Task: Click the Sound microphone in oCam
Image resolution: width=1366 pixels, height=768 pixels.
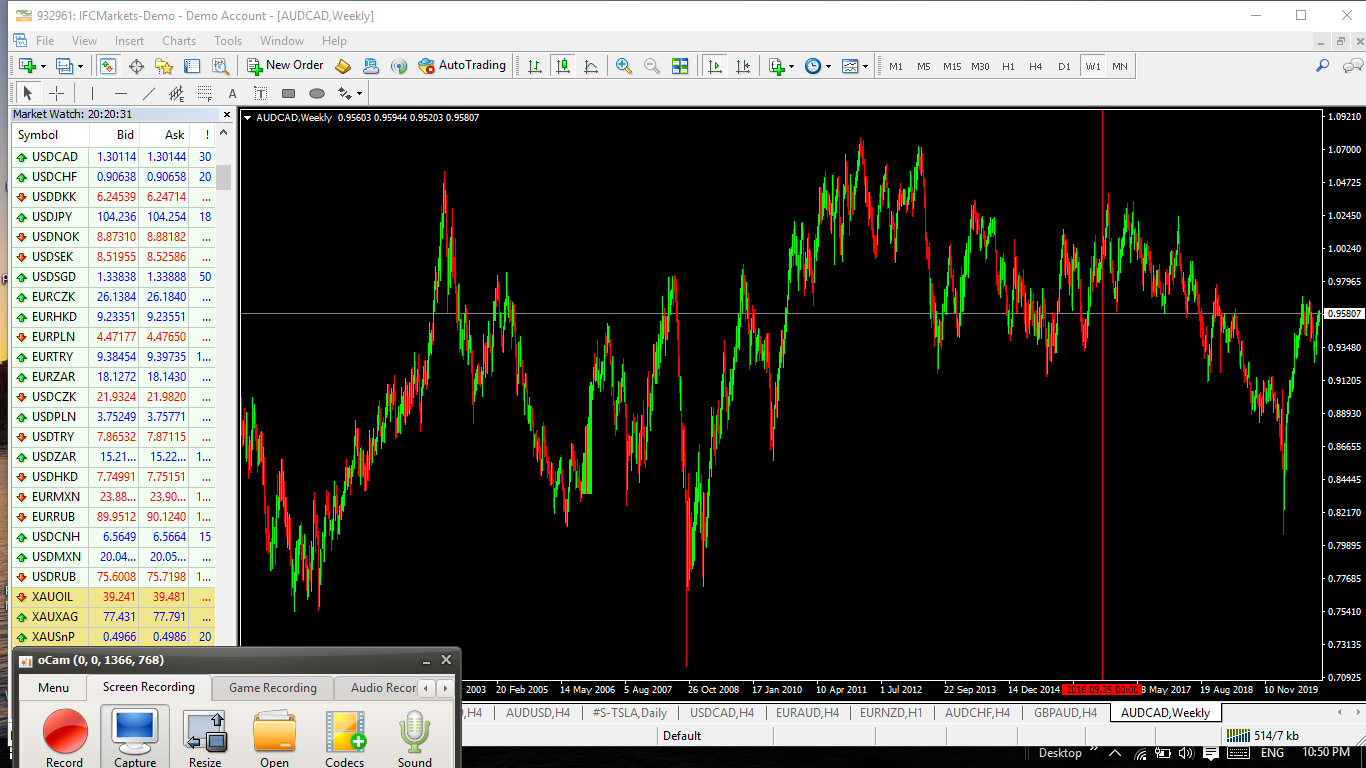Action: click(415, 737)
